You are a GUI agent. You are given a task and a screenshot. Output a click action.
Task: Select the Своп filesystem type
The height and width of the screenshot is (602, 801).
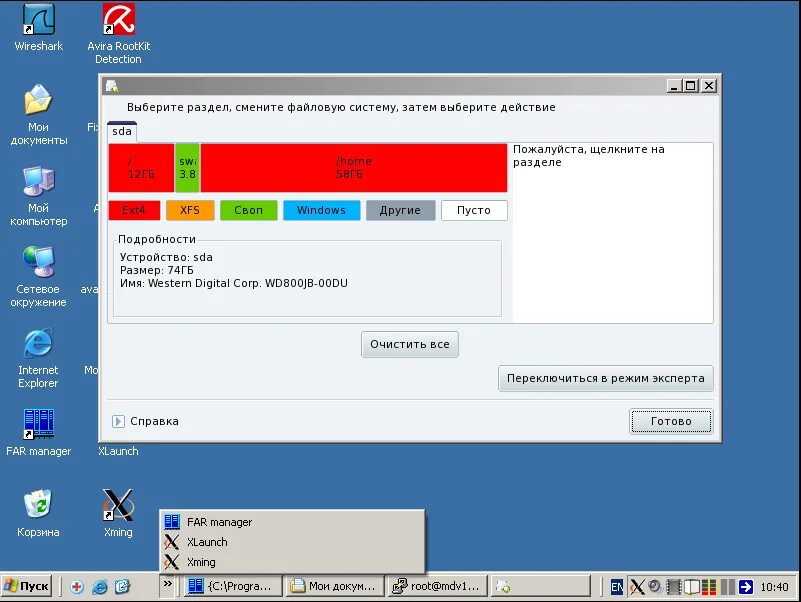(248, 210)
